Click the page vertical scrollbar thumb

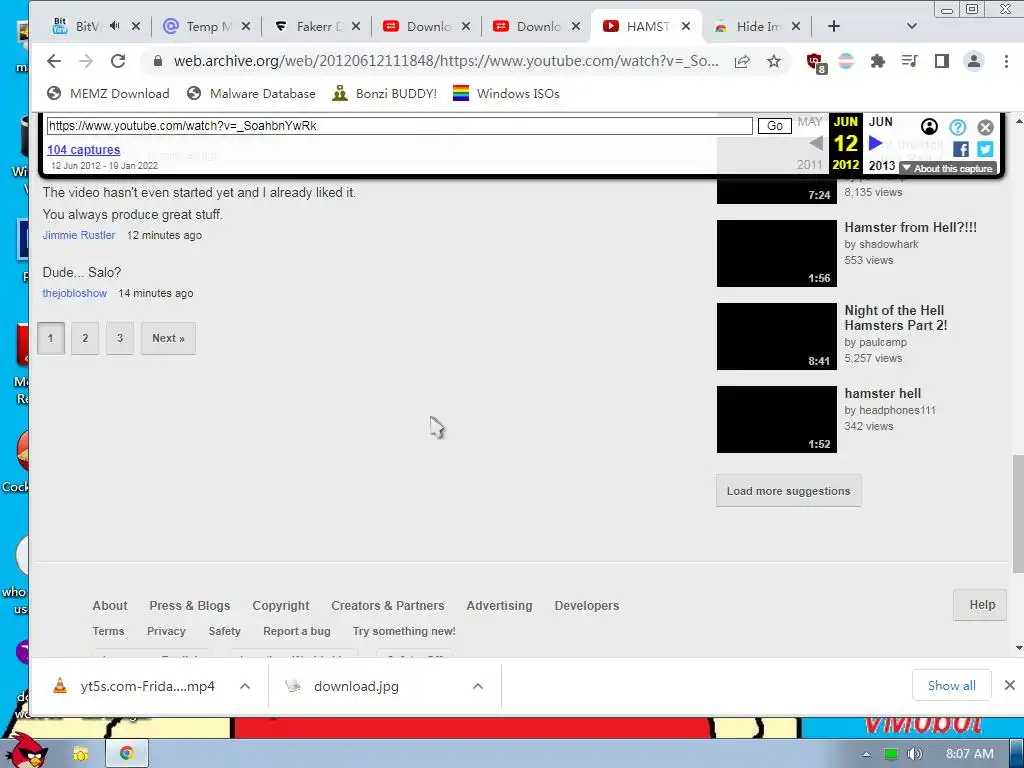click(1018, 514)
